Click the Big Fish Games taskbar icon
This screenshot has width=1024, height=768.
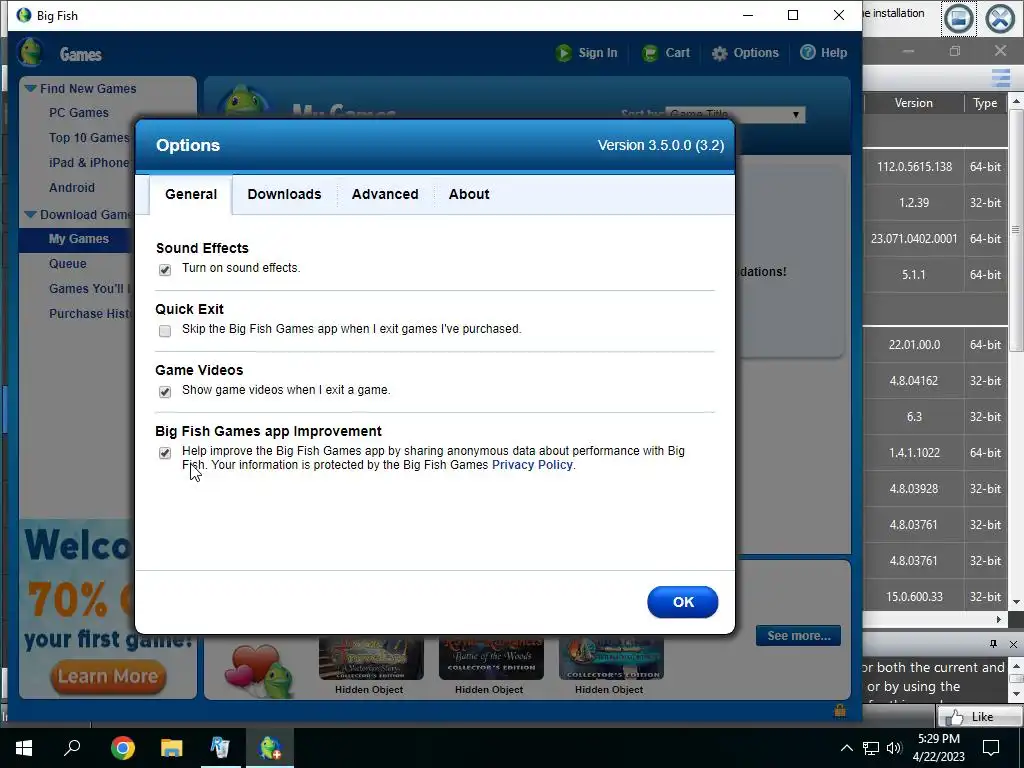(x=270, y=747)
